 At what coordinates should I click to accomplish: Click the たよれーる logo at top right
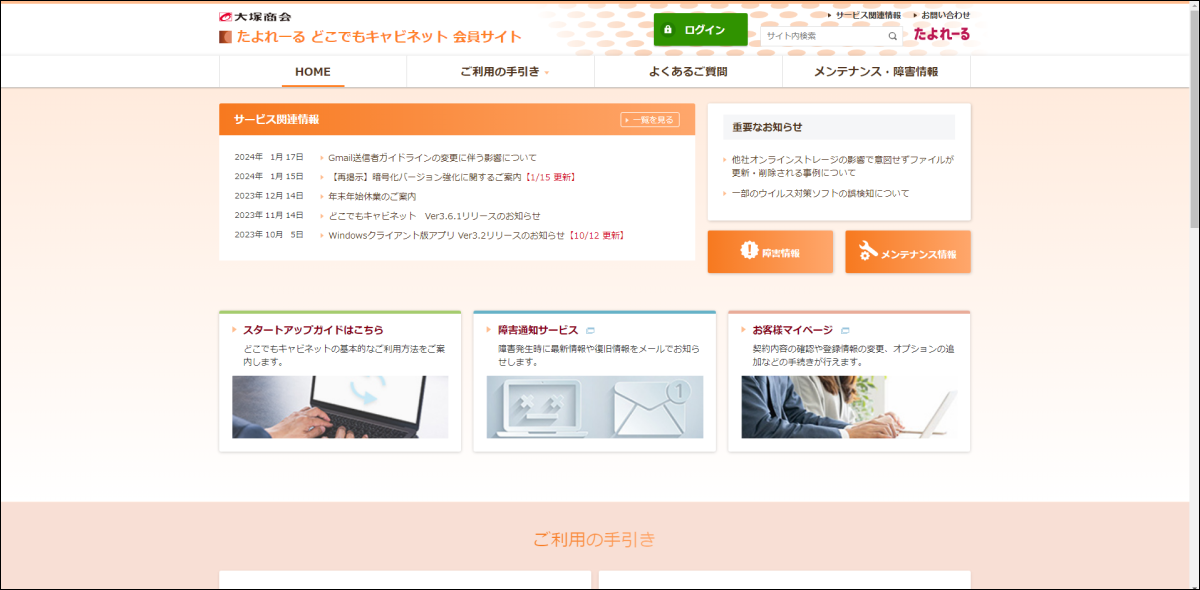coord(943,32)
